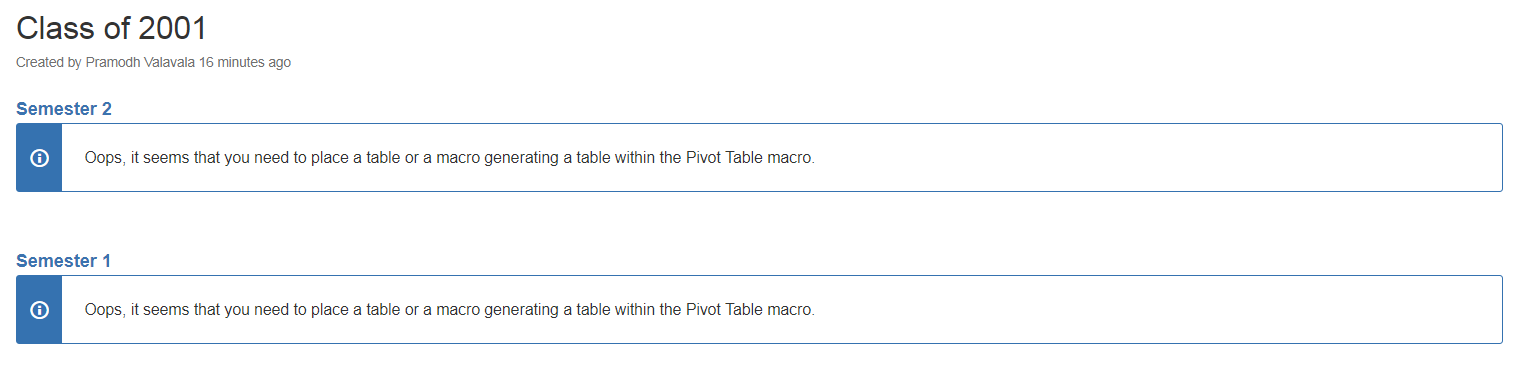
Task: Click the info icon in Semester 1 panel
Action: (x=40, y=310)
